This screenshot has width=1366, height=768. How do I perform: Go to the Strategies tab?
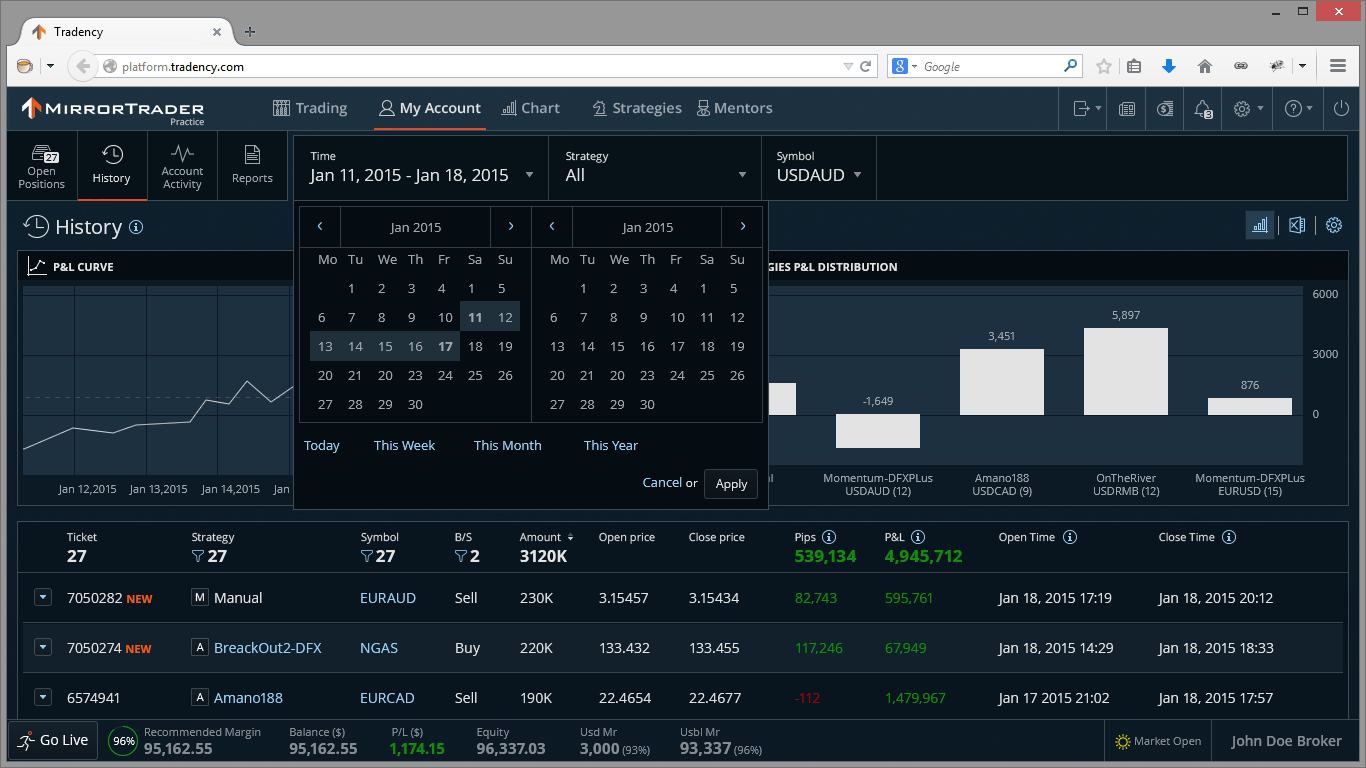click(637, 108)
